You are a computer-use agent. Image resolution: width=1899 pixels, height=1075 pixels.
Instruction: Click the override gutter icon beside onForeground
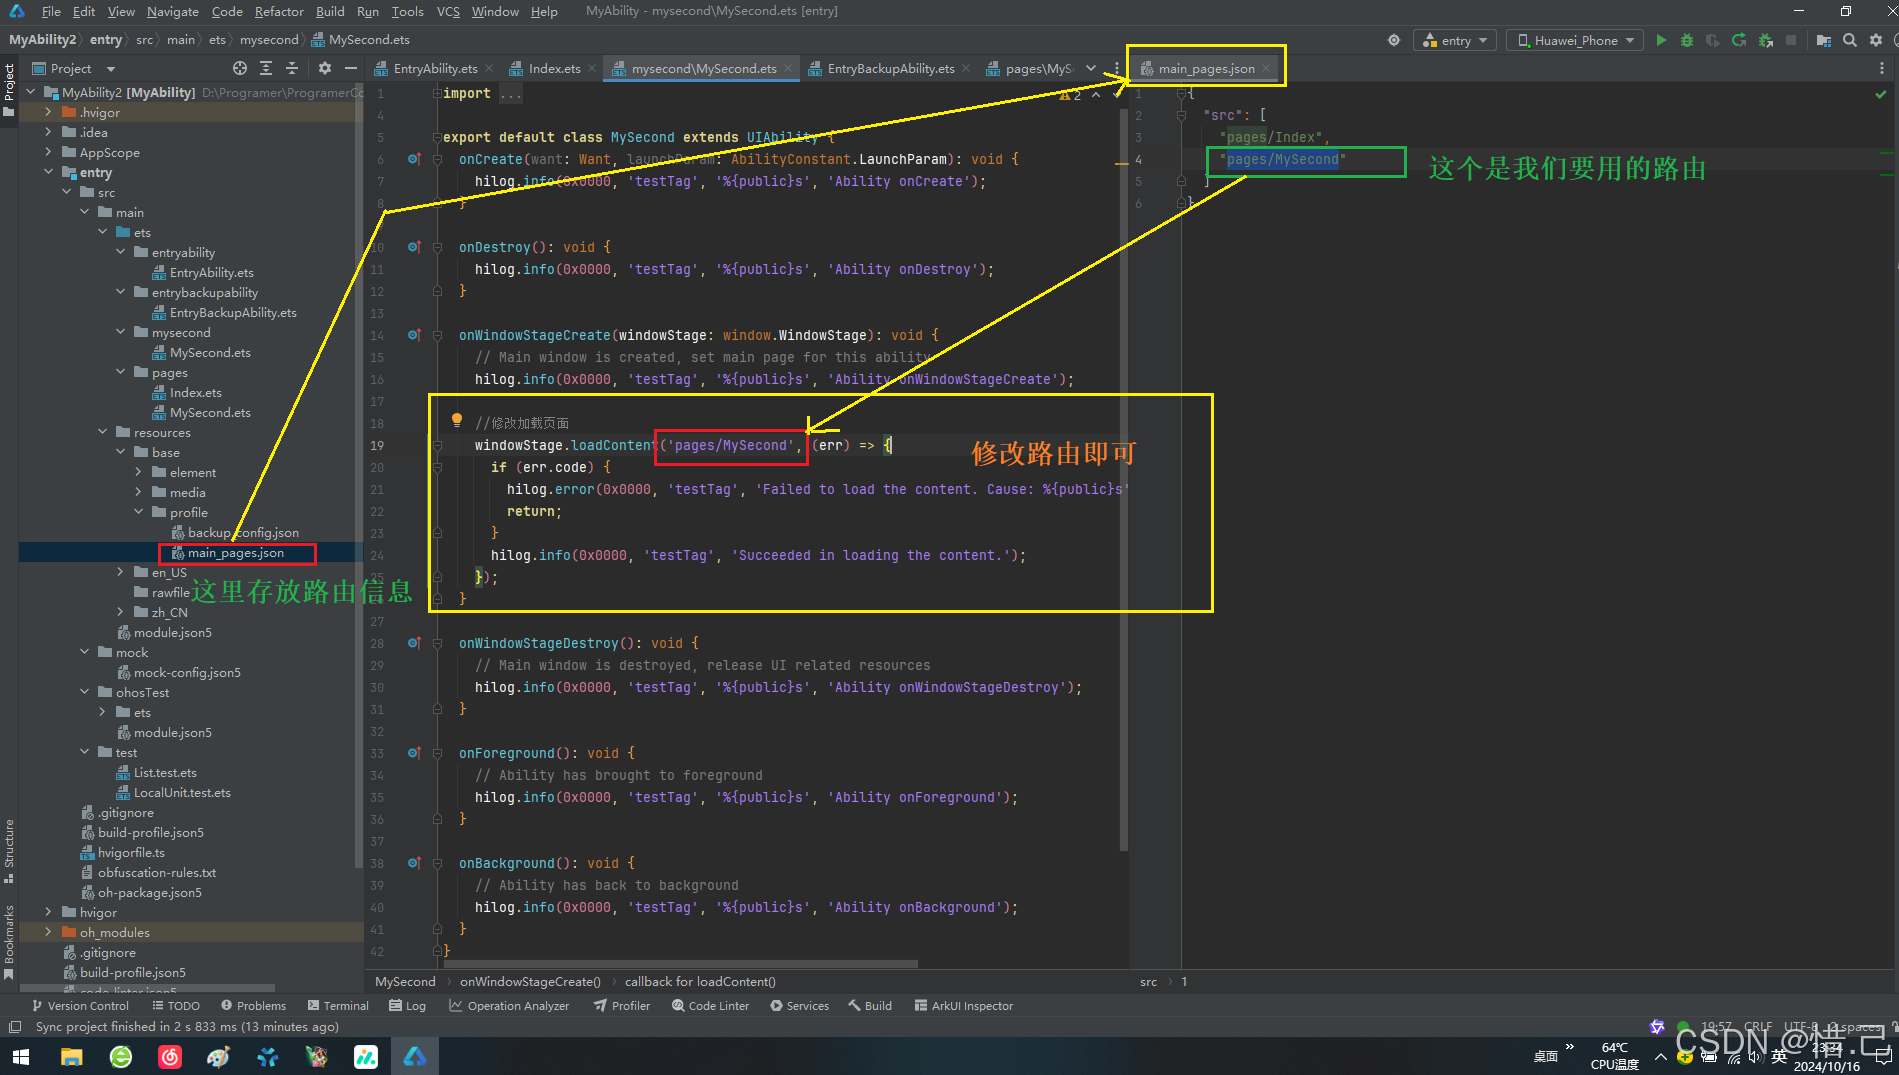point(414,753)
